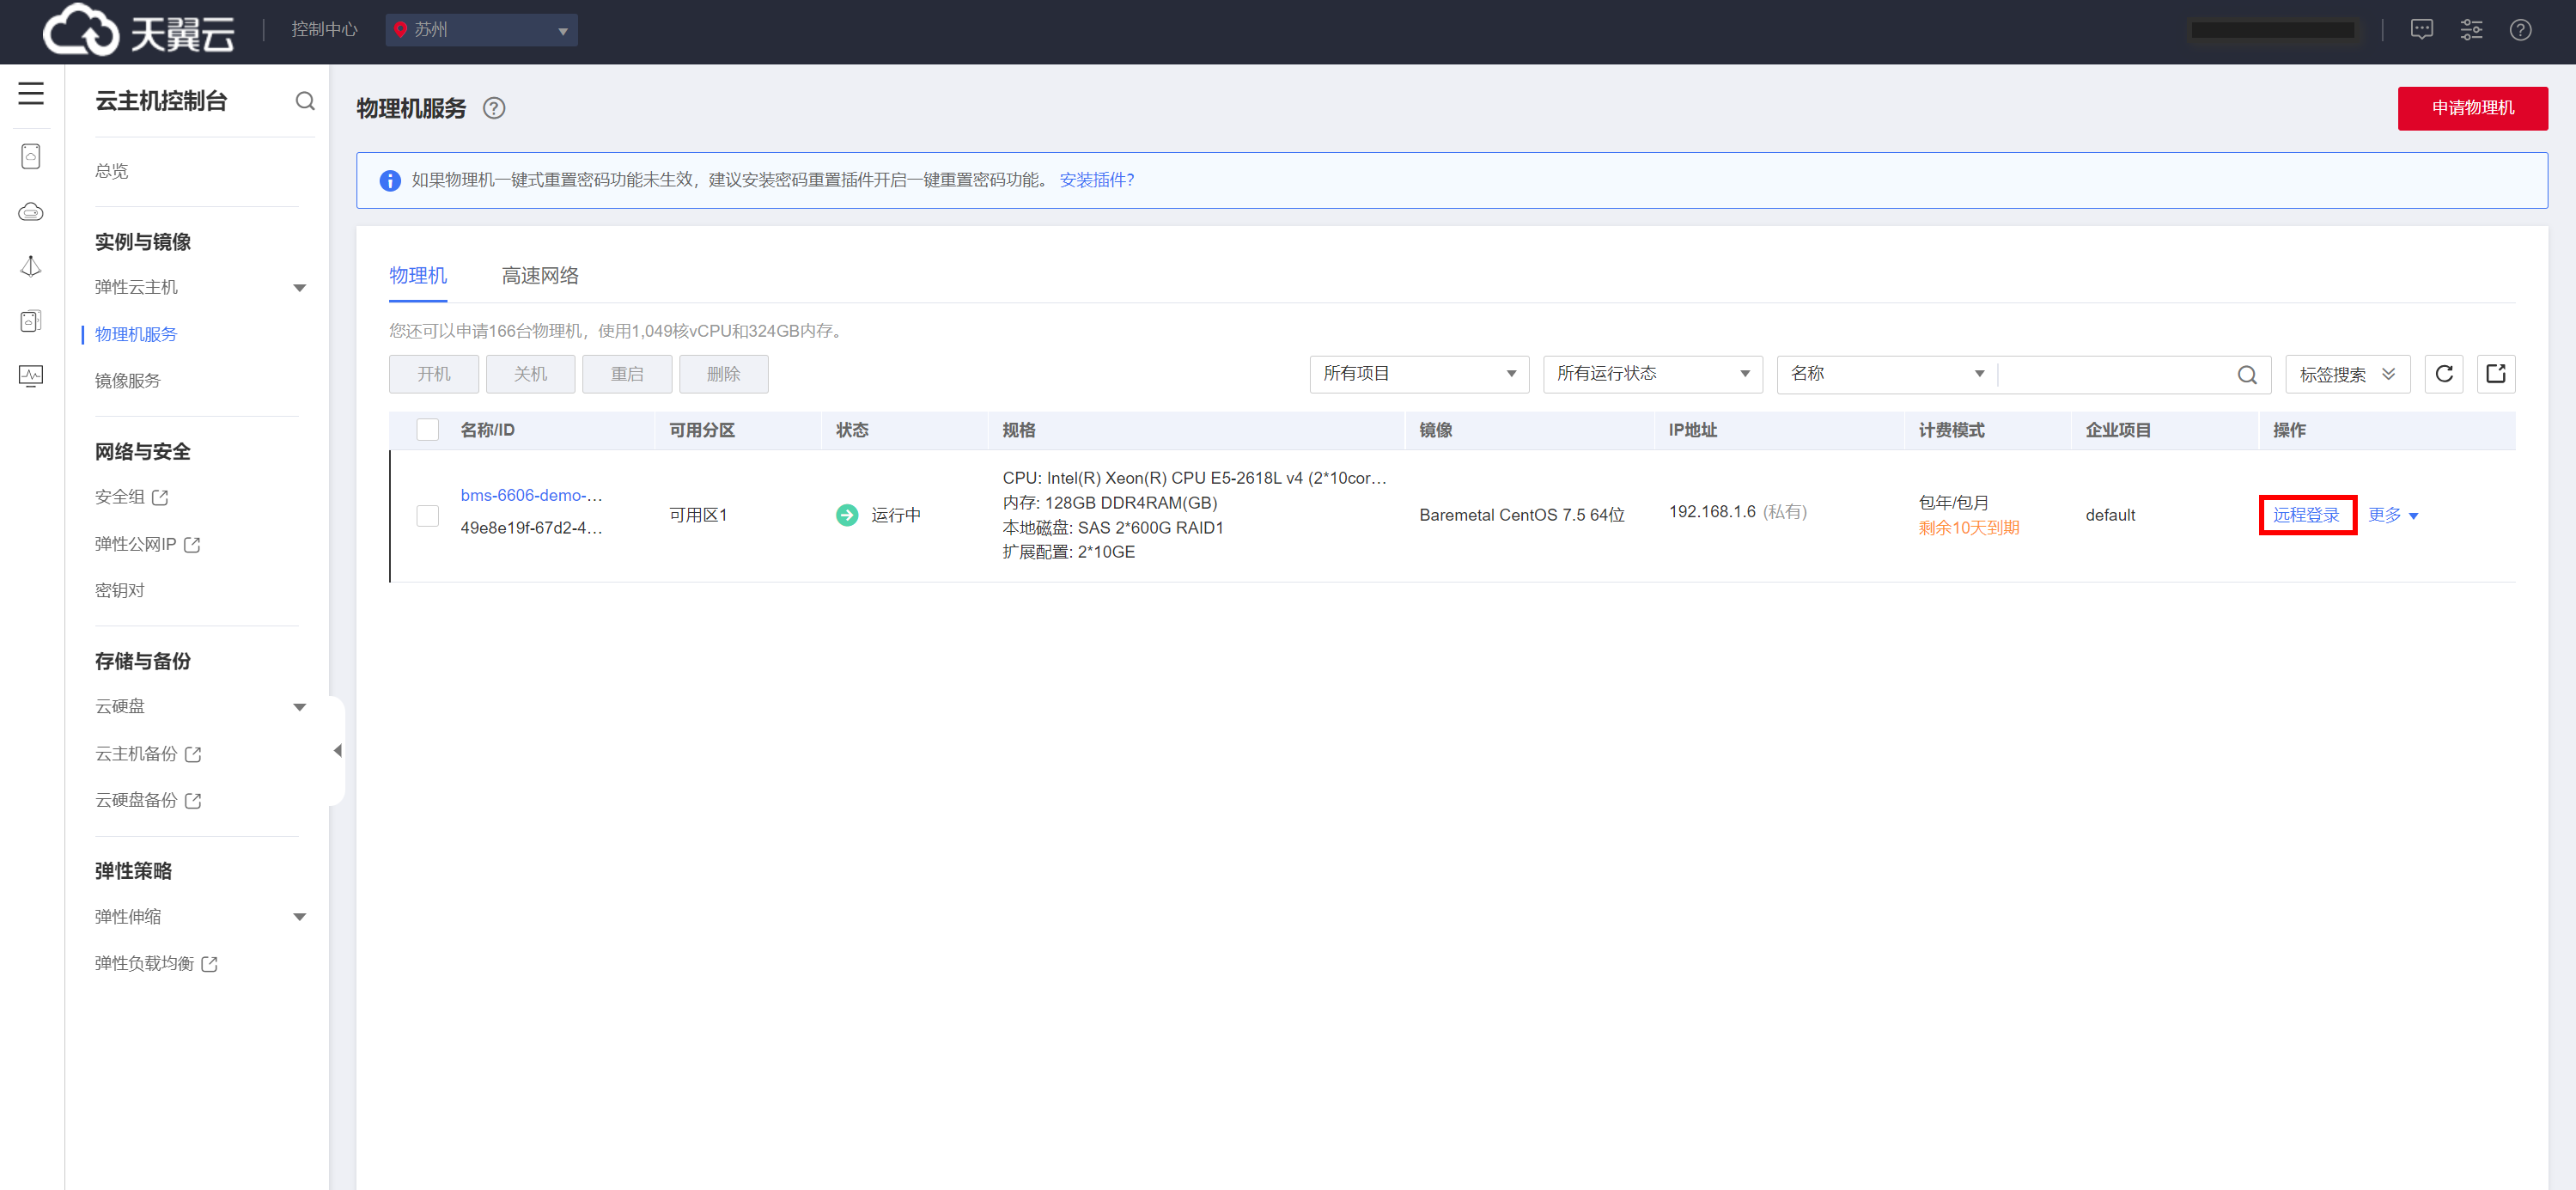Click the 安装插件? link

tap(1096, 180)
